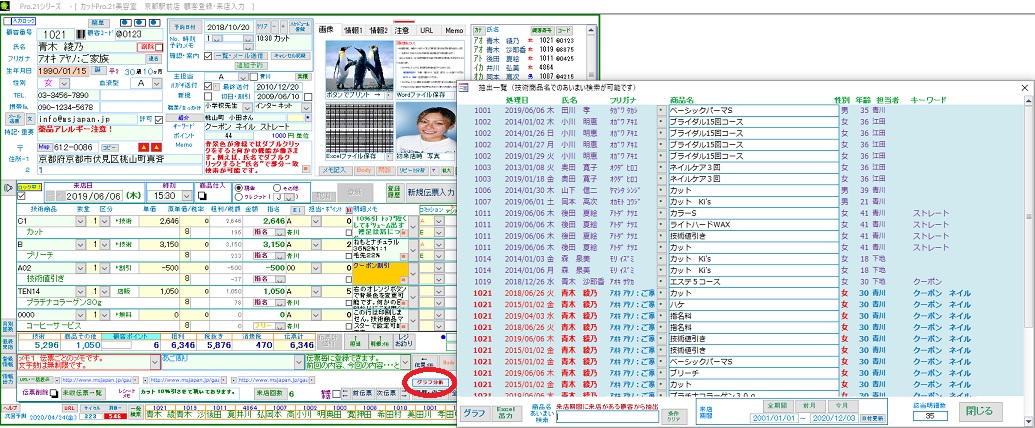
Task: Open the product code C1 dropdown
Action: (80, 221)
